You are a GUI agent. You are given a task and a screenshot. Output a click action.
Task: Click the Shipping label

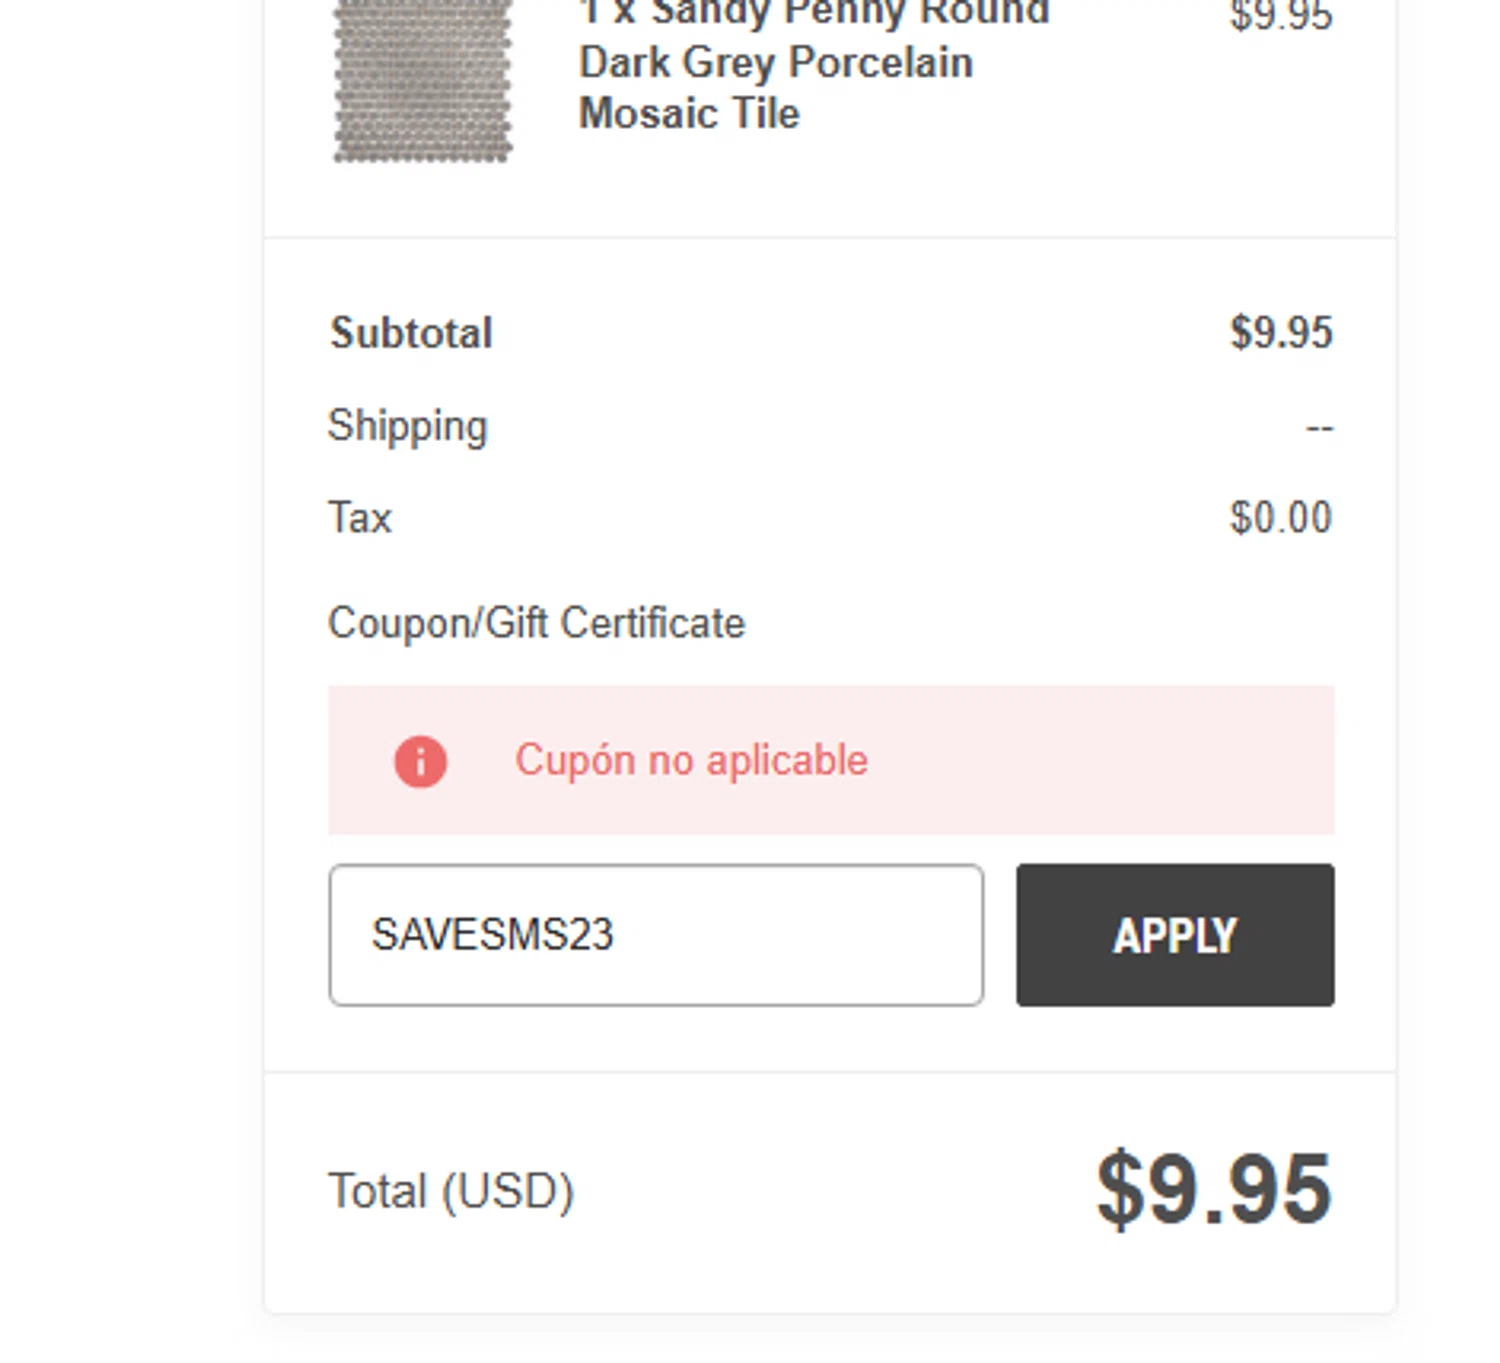[408, 426]
